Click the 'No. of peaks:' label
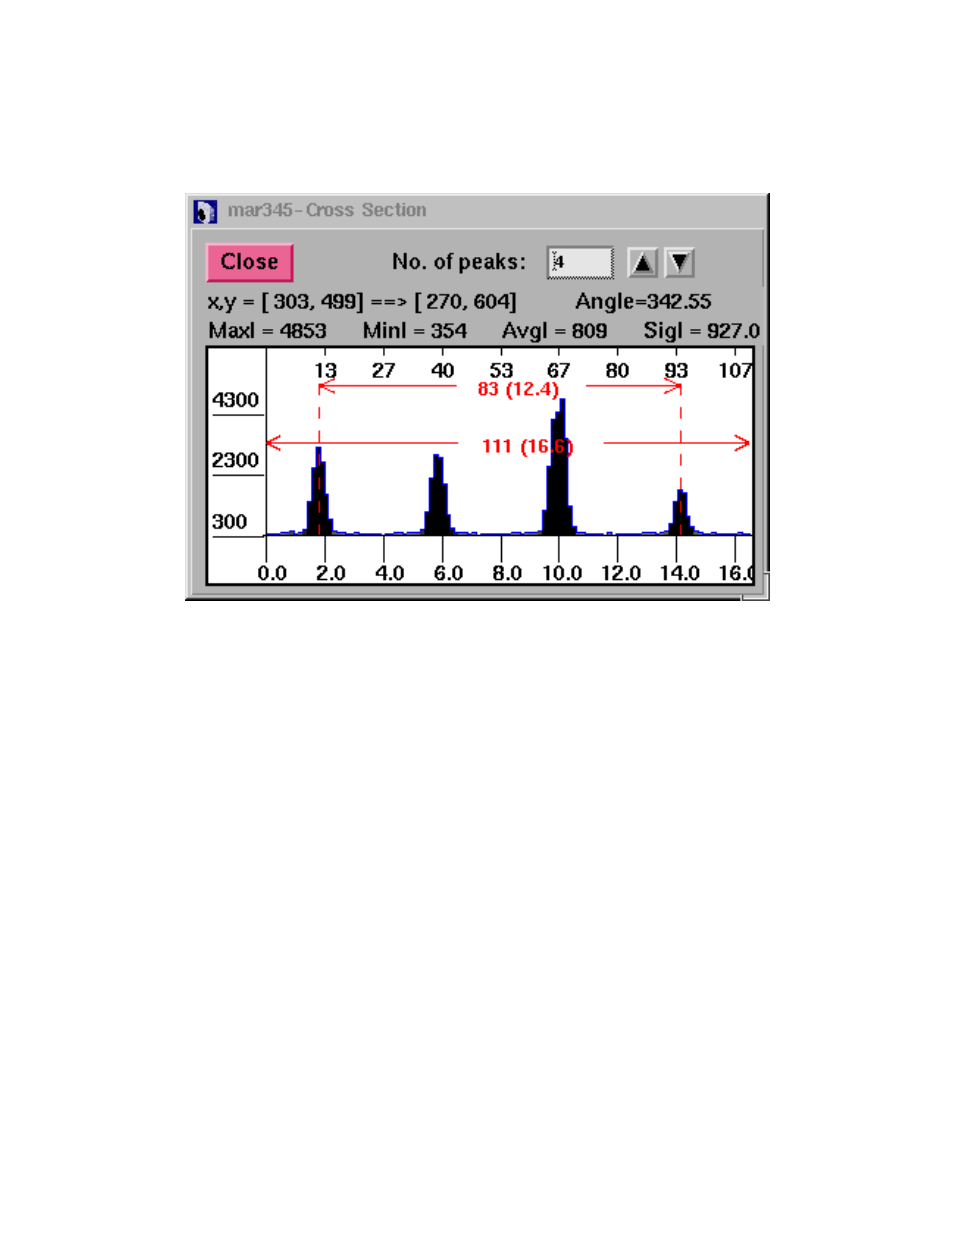This screenshot has height=1235, width=954. [459, 262]
